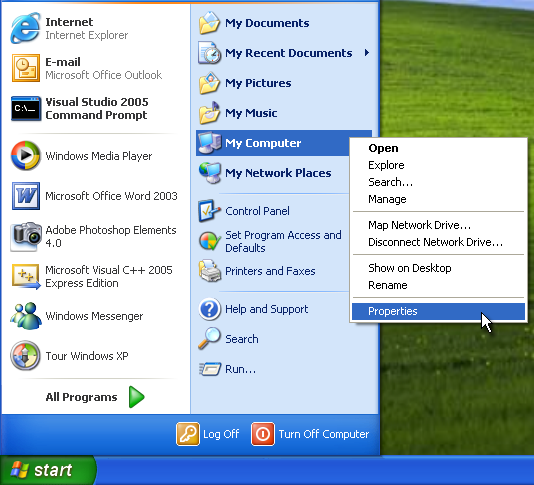The height and width of the screenshot is (485, 534).
Task: Click the My Music folder icon
Action: [x=209, y=113]
